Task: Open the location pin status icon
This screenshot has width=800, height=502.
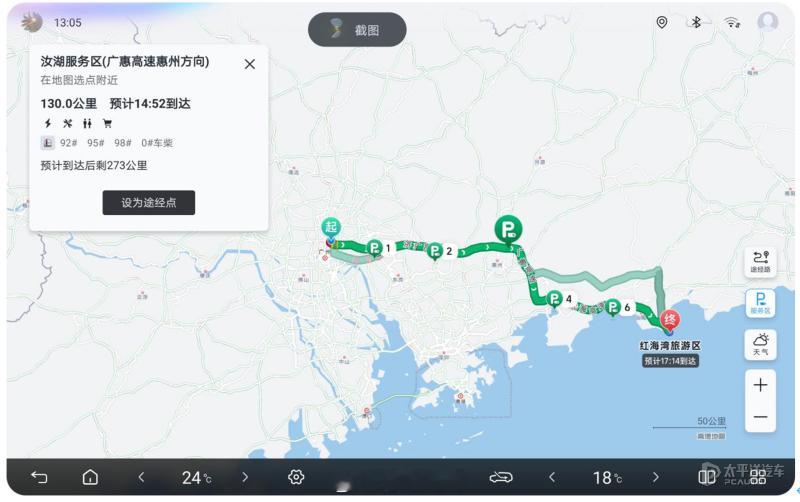Action: [x=662, y=22]
